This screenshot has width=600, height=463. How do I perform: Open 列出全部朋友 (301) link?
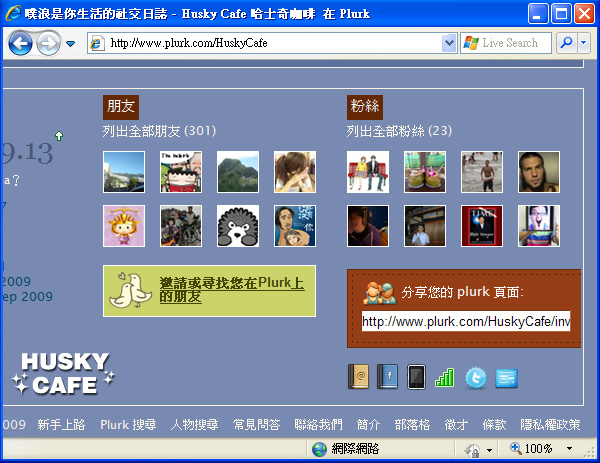(159, 131)
